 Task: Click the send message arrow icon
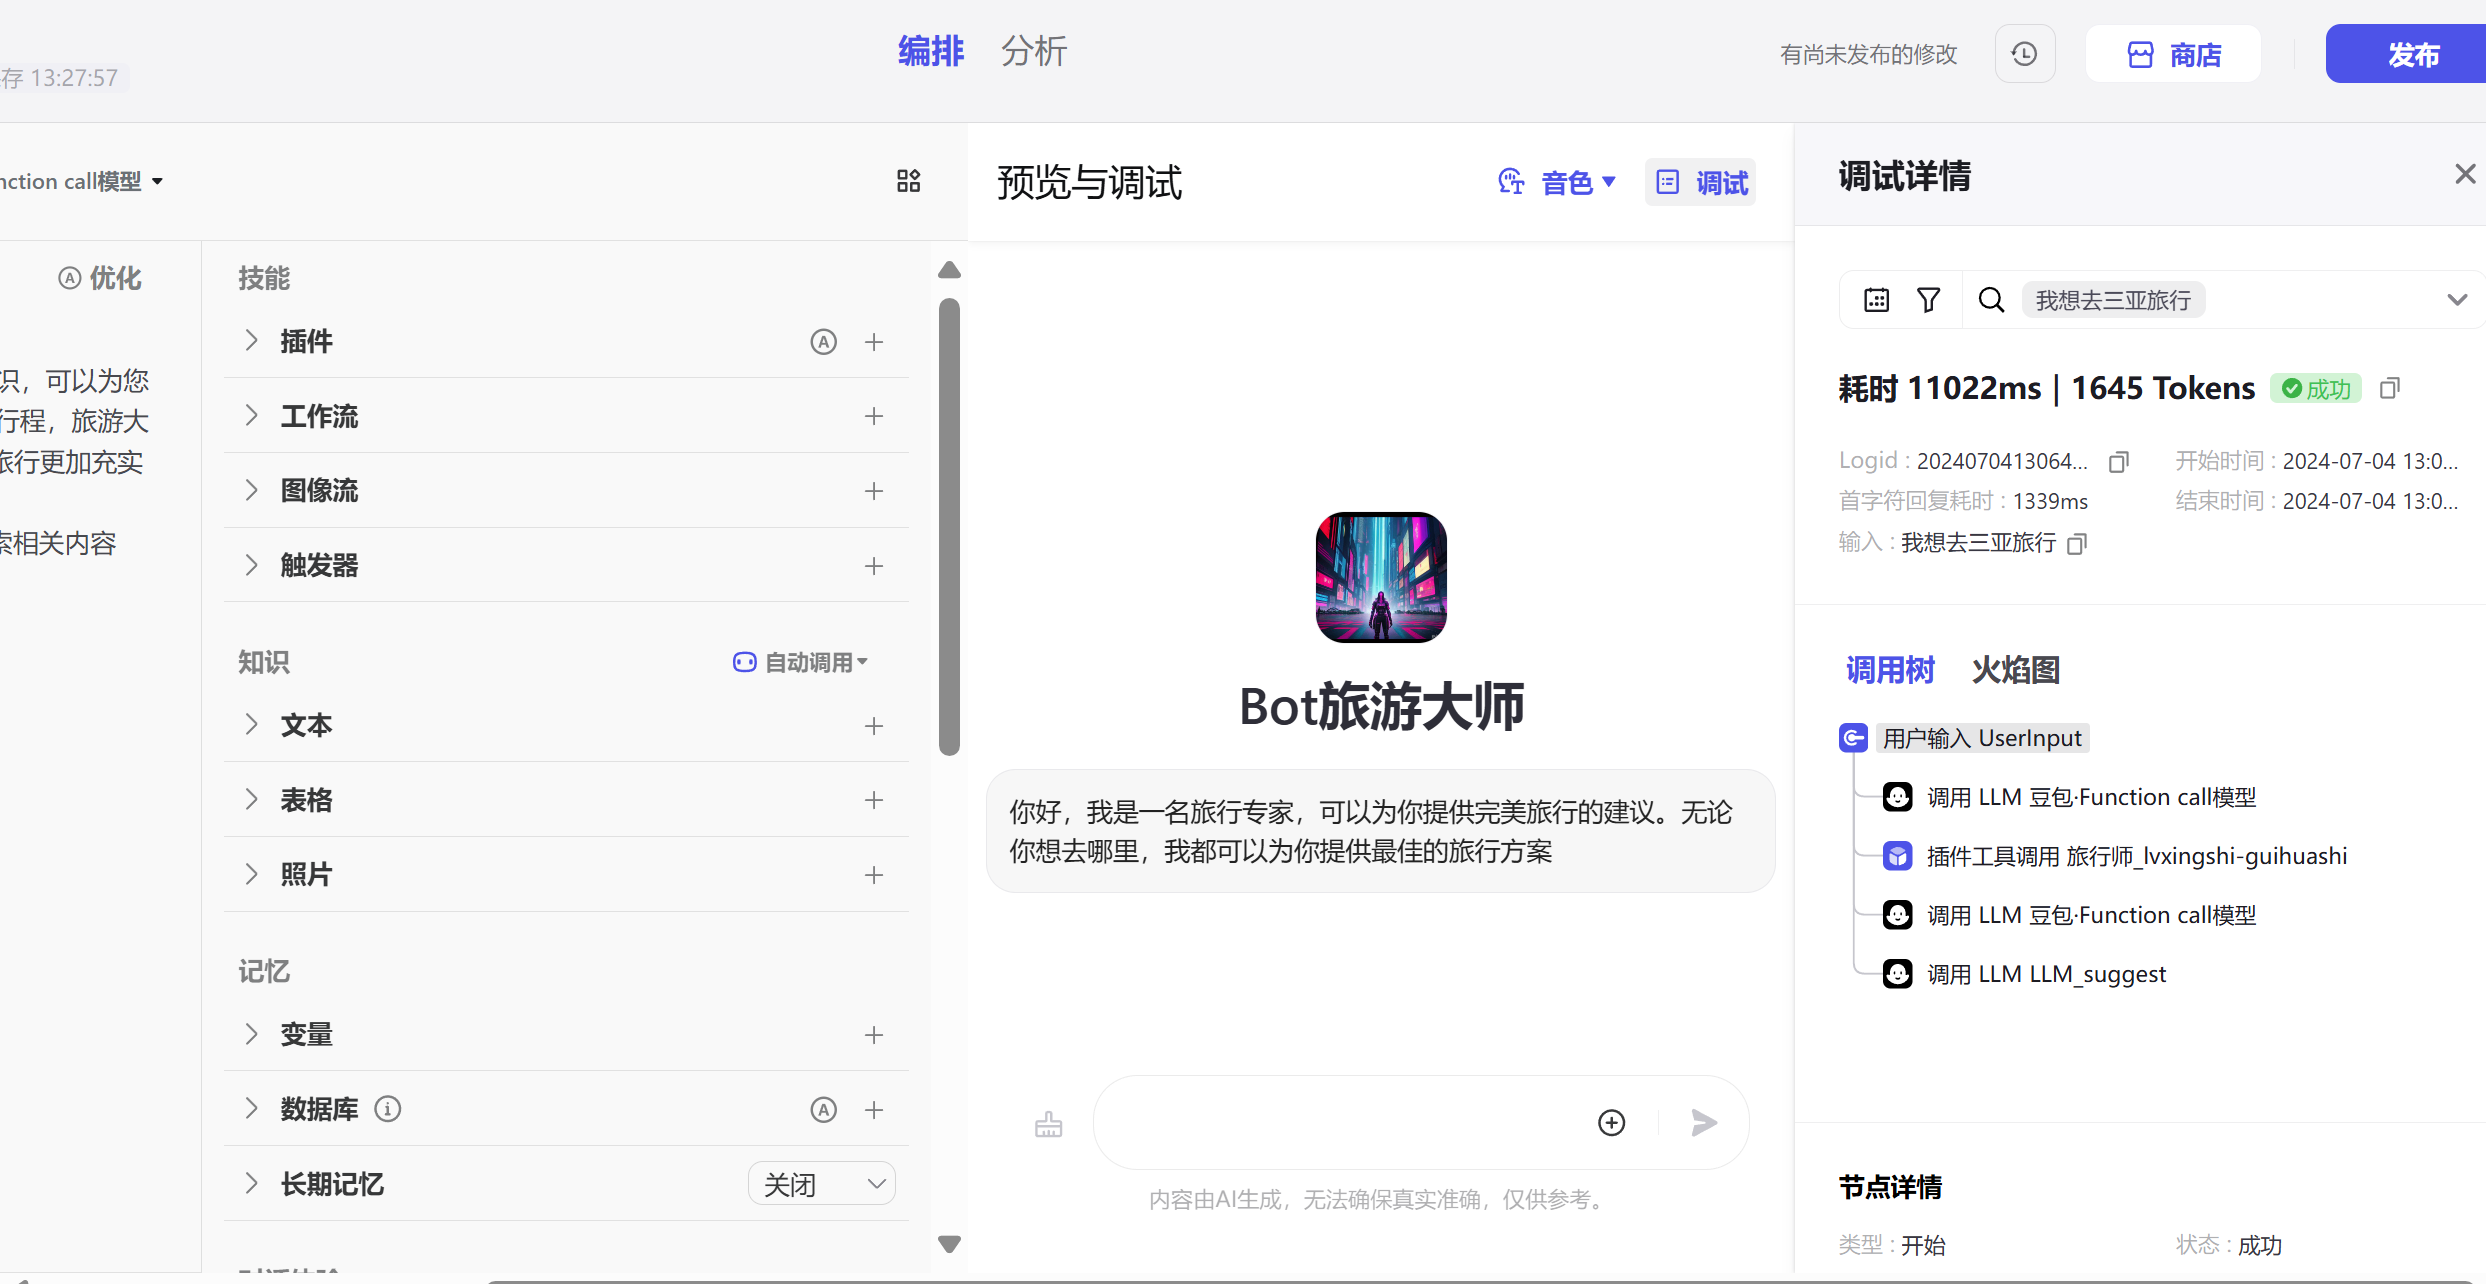click(1704, 1123)
